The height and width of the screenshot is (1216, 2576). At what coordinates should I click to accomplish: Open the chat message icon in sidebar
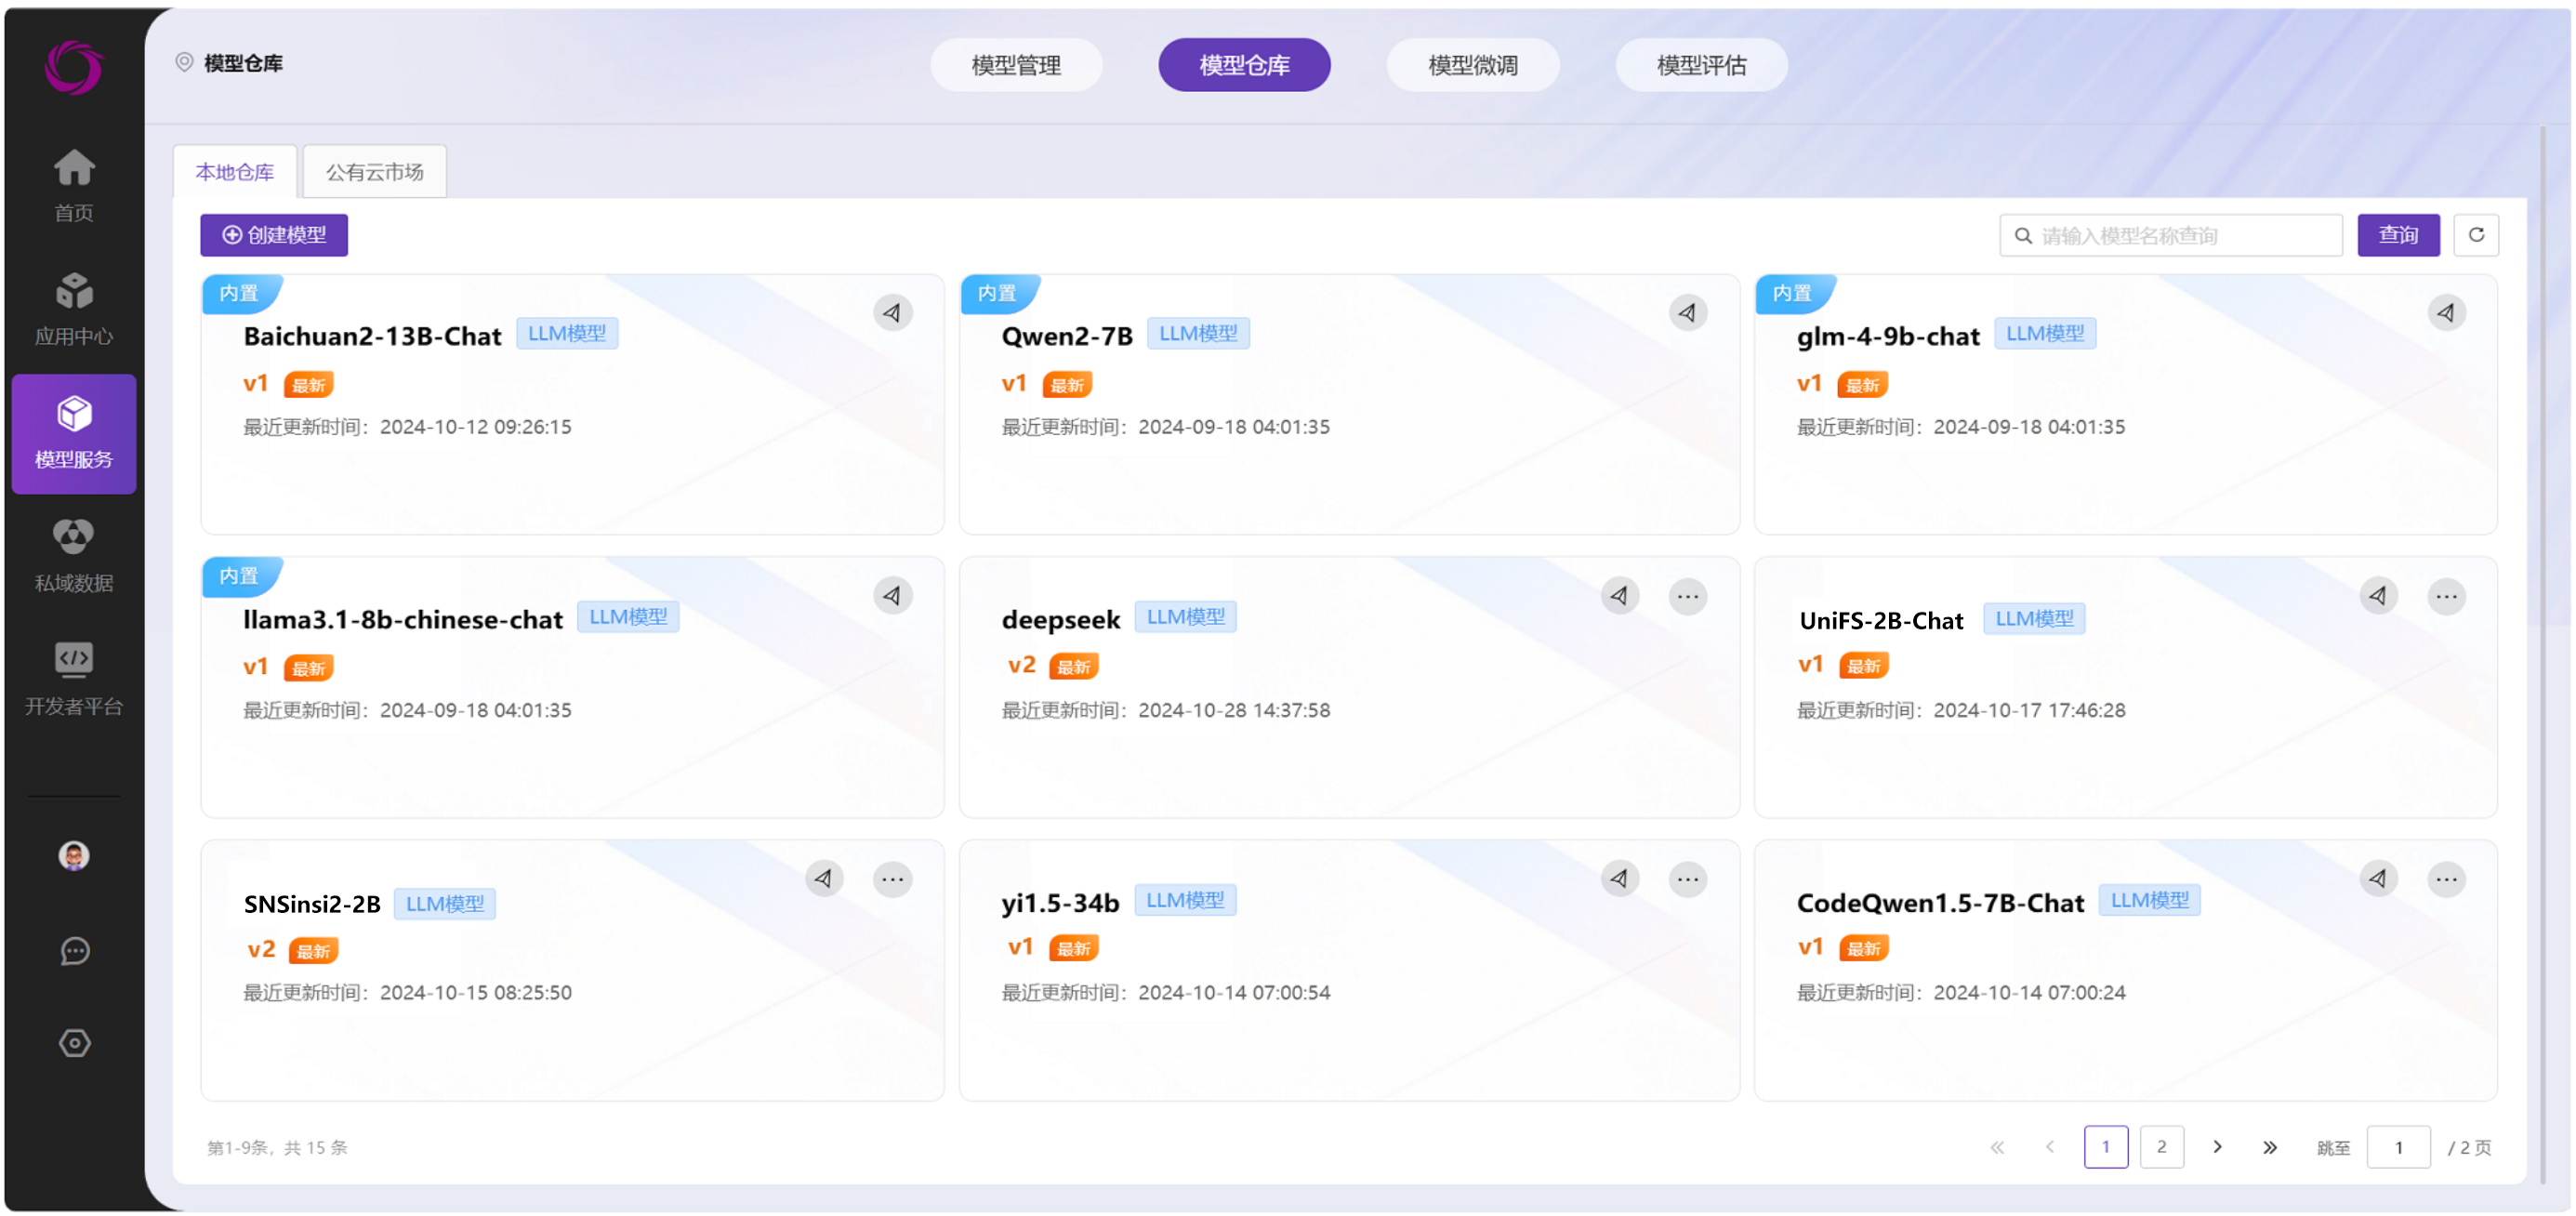click(x=74, y=951)
